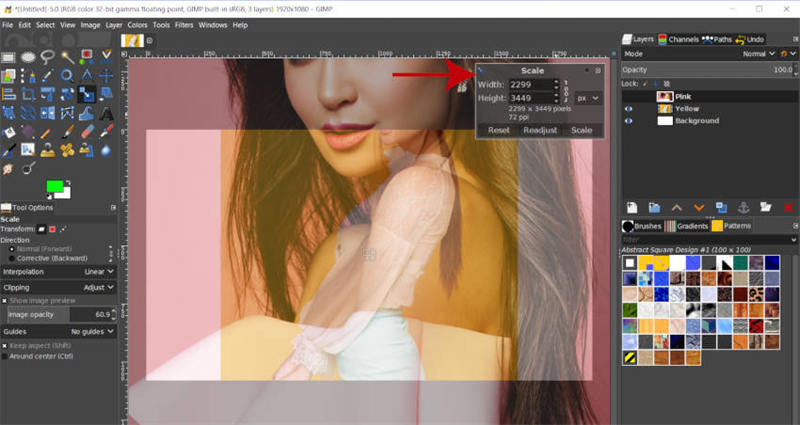Screen dimensions: 800x425
Task: Open the Clipping dropdown set to Adjust
Action: (x=99, y=286)
